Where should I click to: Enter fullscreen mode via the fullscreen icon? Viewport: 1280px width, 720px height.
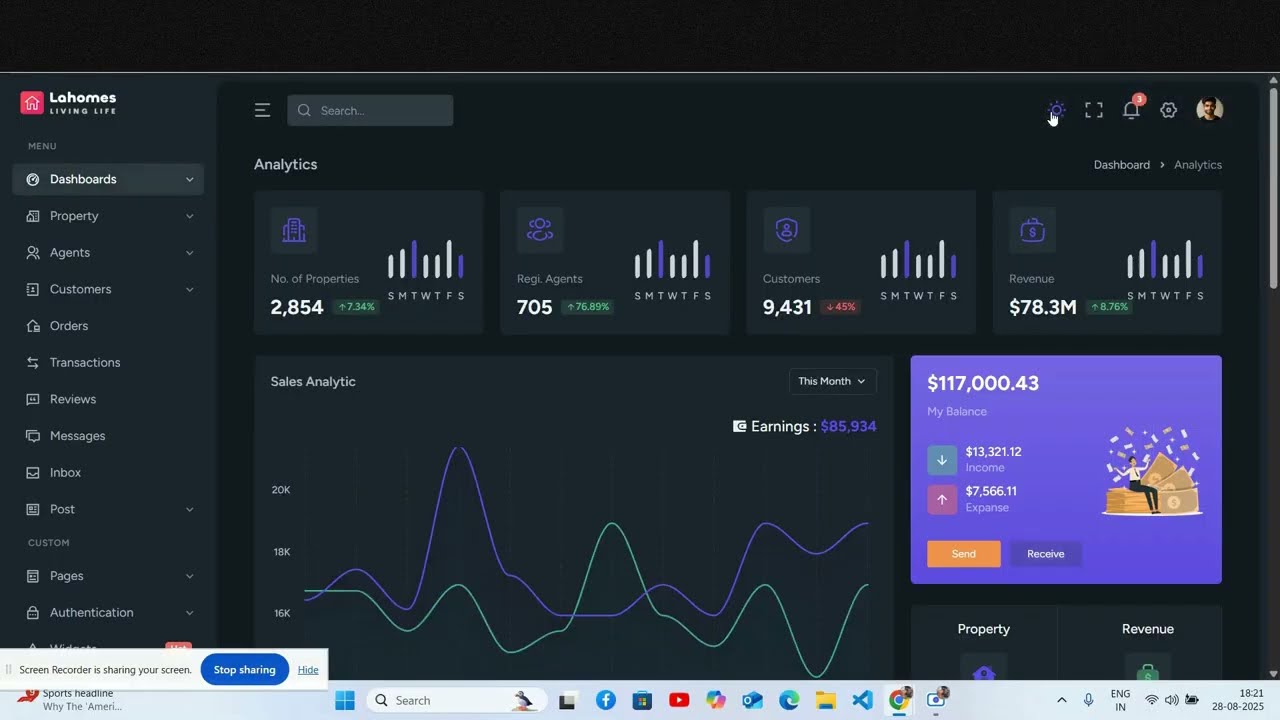click(x=1094, y=110)
